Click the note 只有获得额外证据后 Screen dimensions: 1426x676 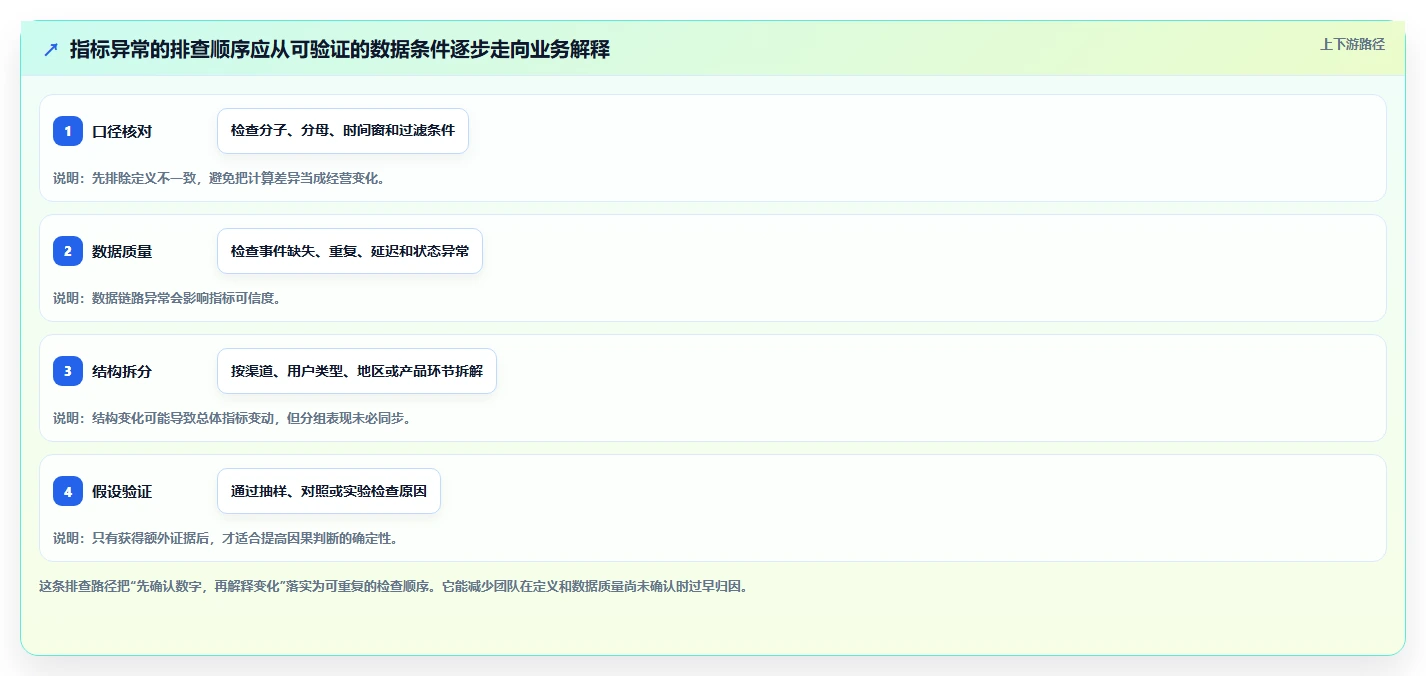[x=226, y=538]
